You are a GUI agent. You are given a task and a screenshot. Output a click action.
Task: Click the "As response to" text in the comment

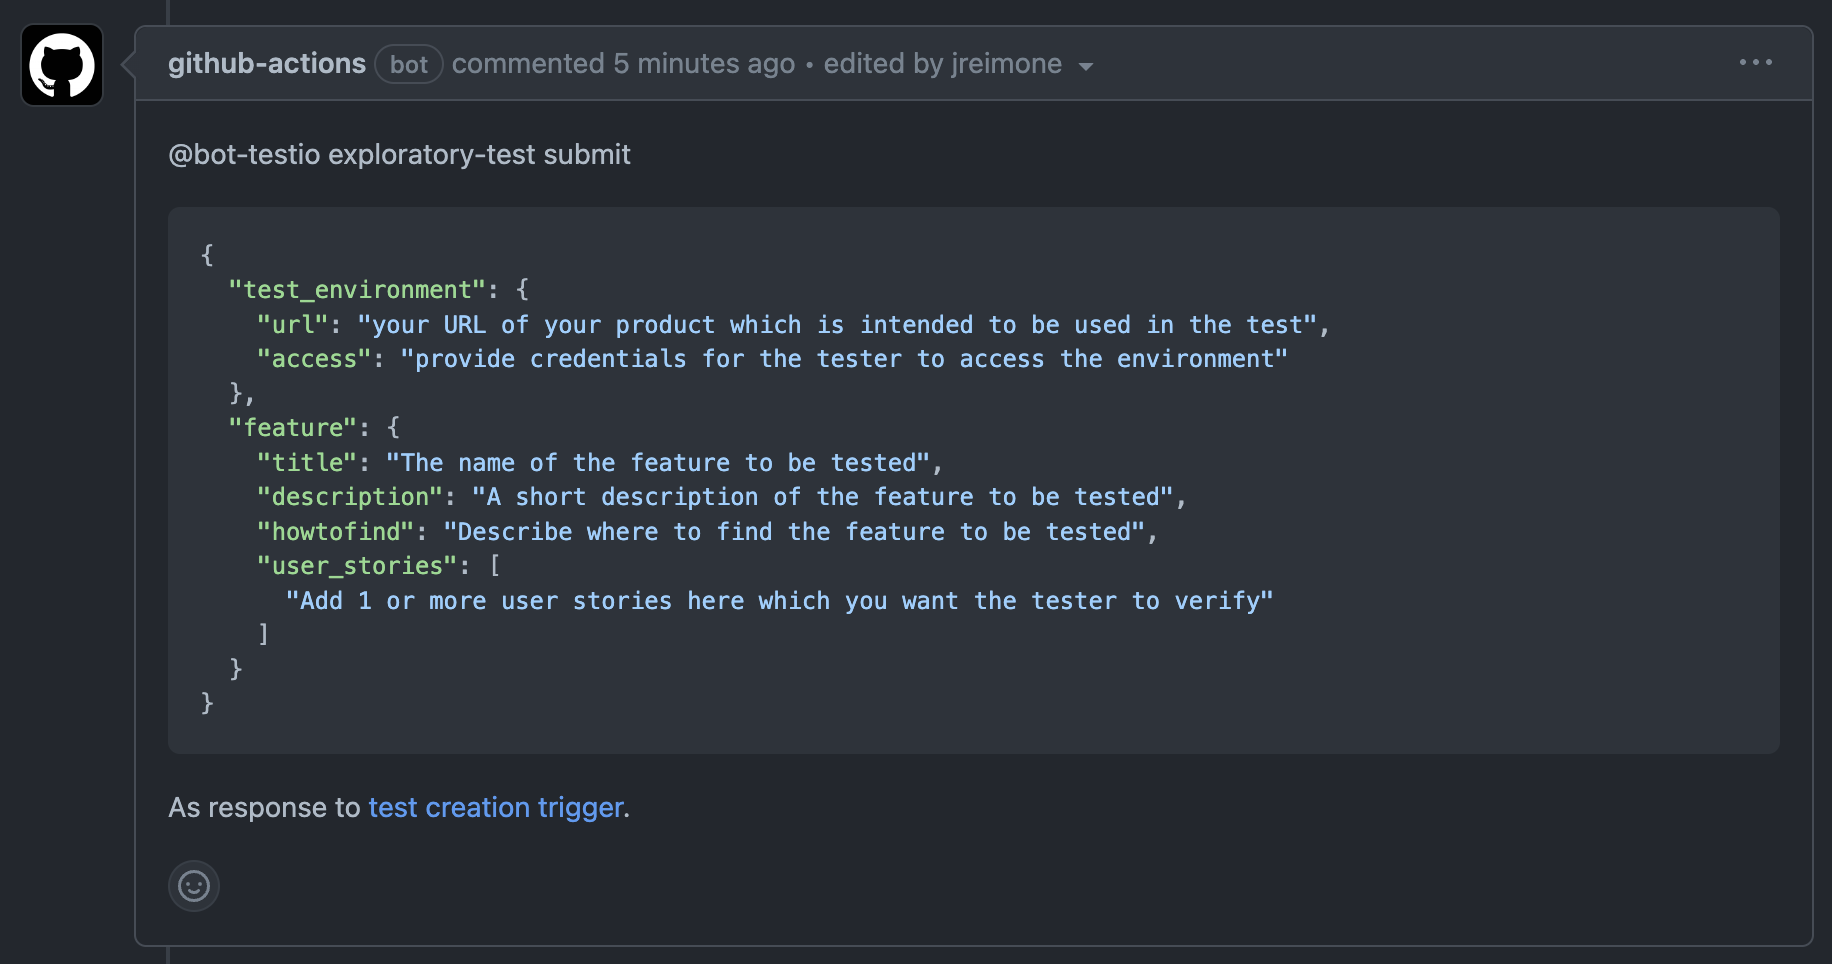tap(264, 807)
